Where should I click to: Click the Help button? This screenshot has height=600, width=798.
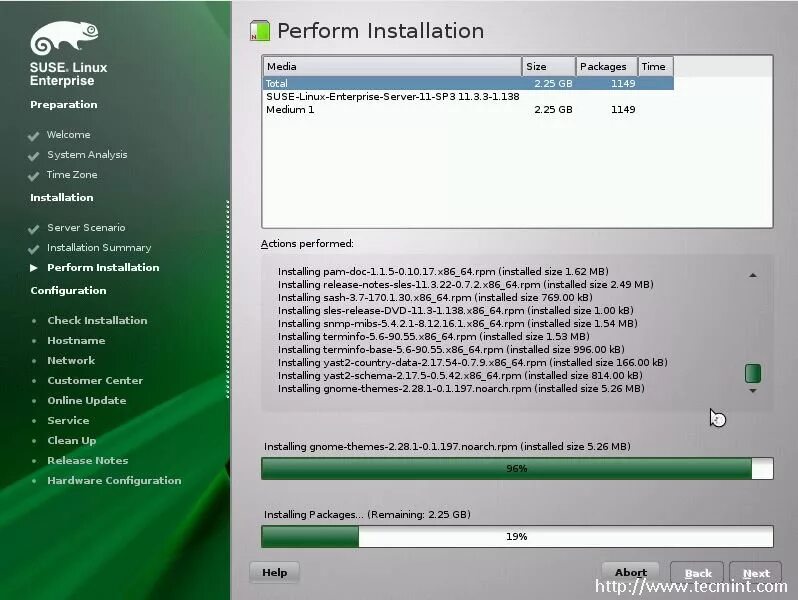point(274,573)
